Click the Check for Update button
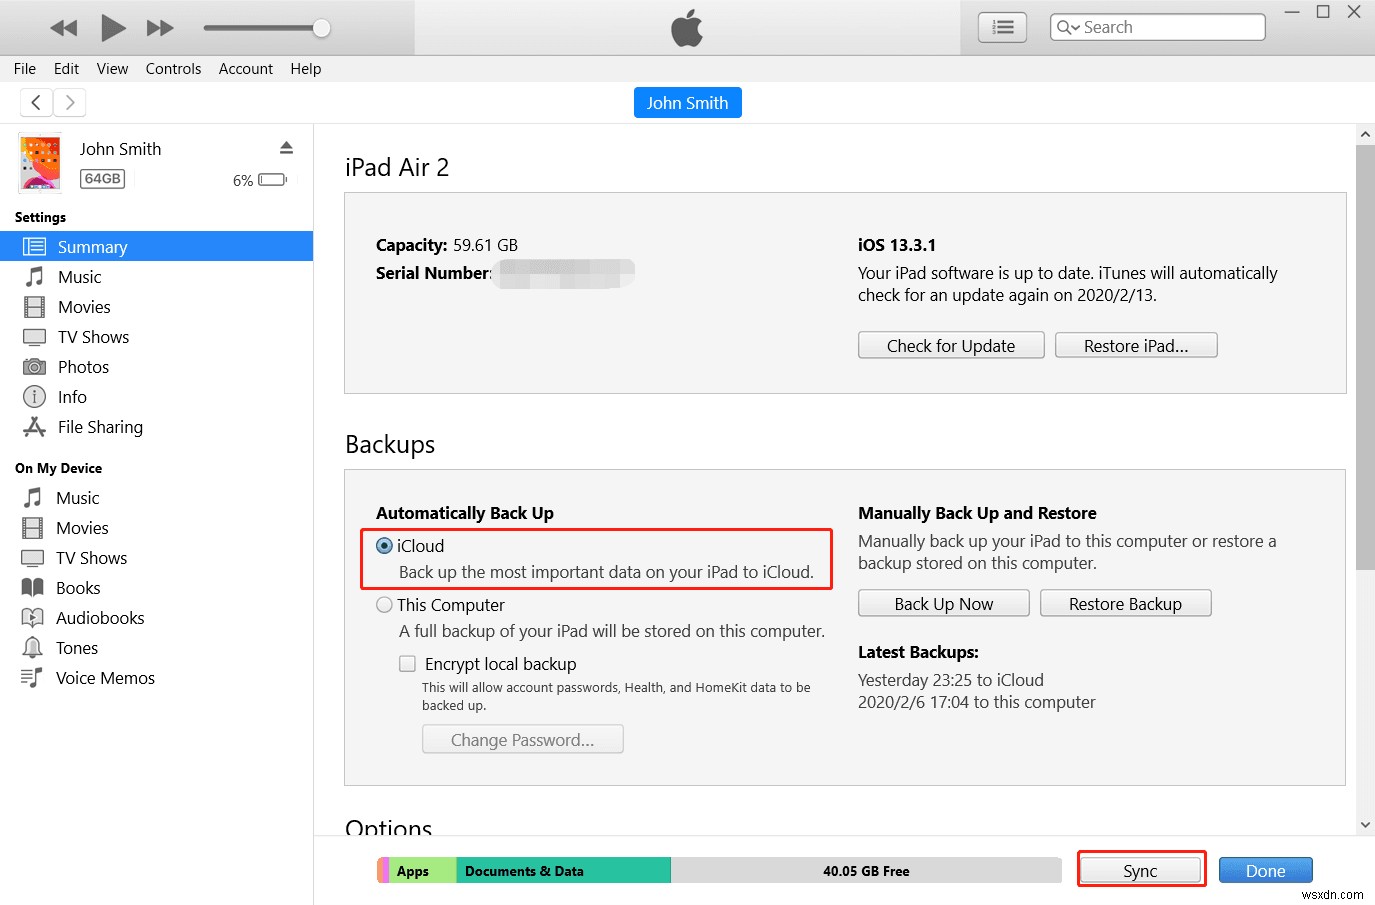This screenshot has width=1375, height=905. tap(950, 344)
